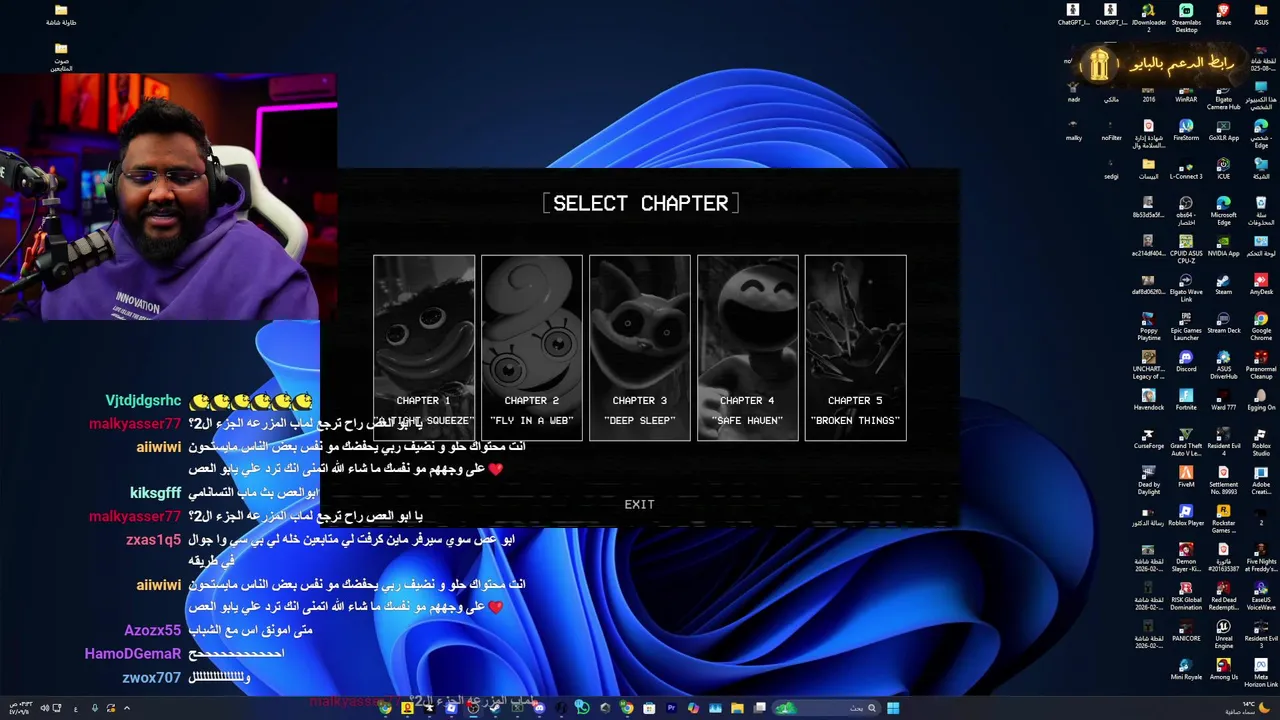Launch Havendock desktop icon

point(1148,399)
